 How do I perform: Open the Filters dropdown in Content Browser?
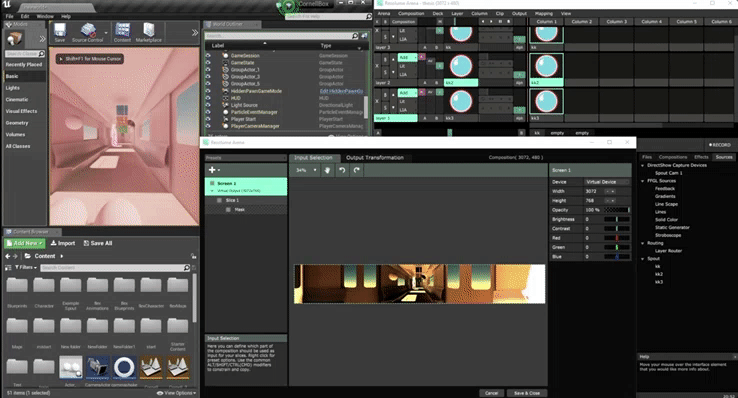pos(26,267)
